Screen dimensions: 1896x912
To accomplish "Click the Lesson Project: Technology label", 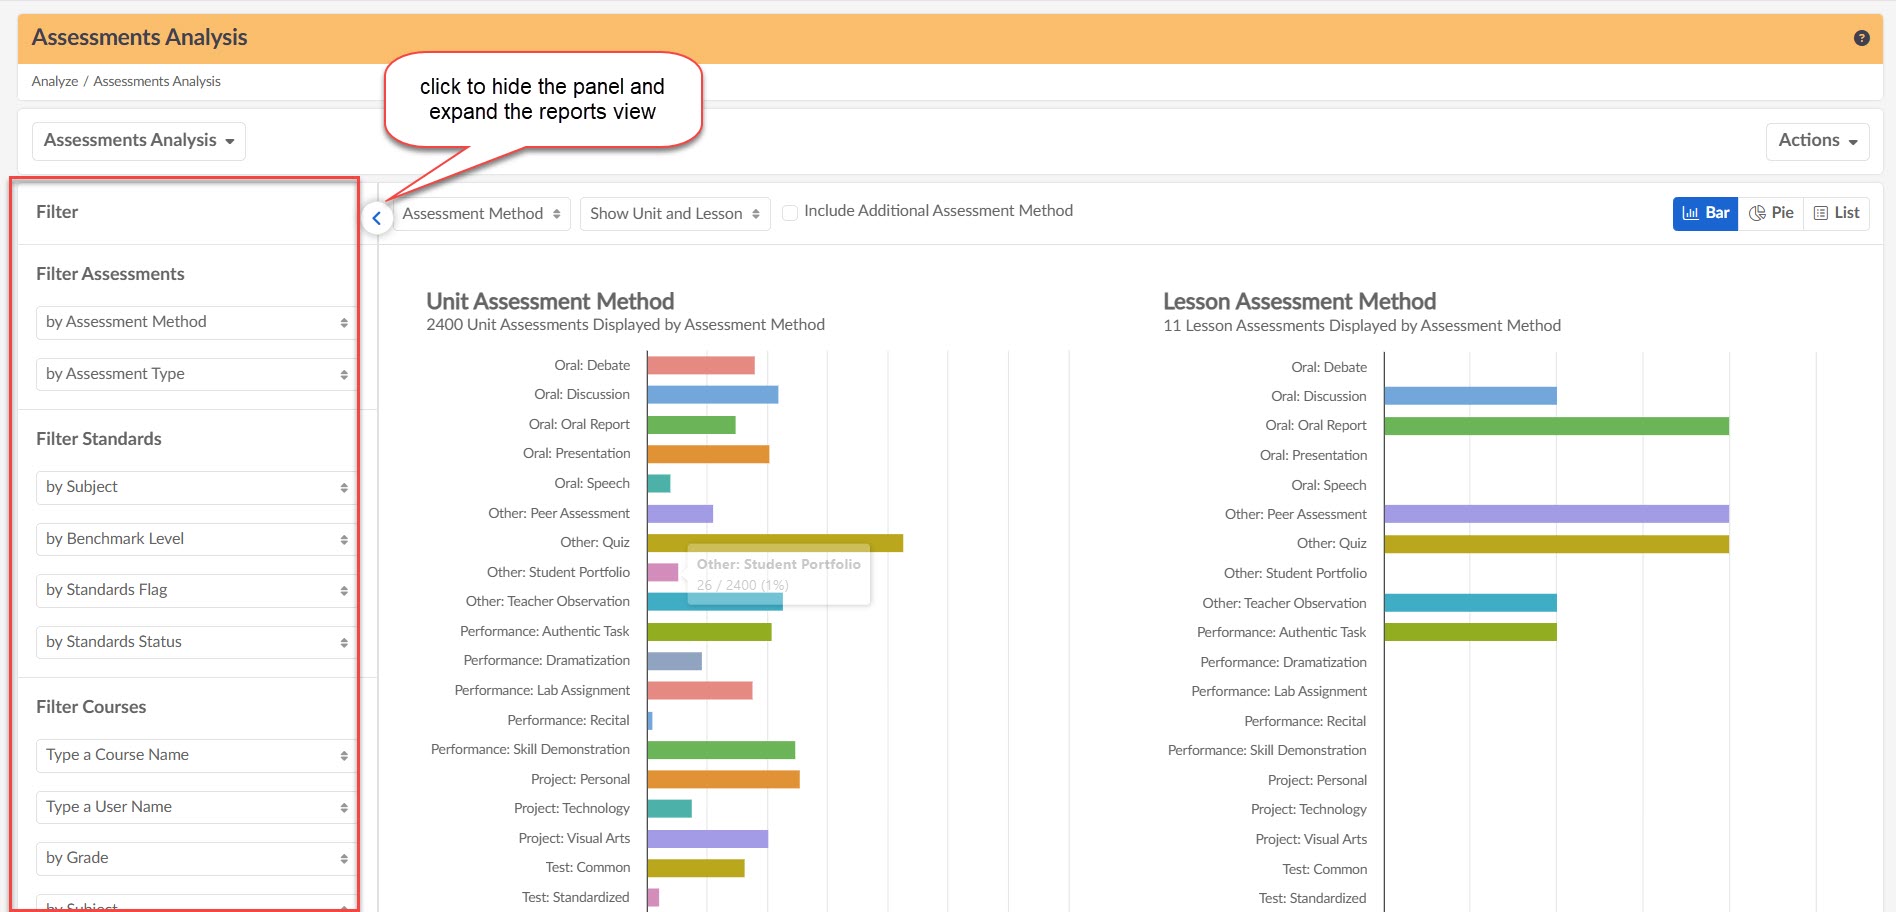I will point(1308,810).
